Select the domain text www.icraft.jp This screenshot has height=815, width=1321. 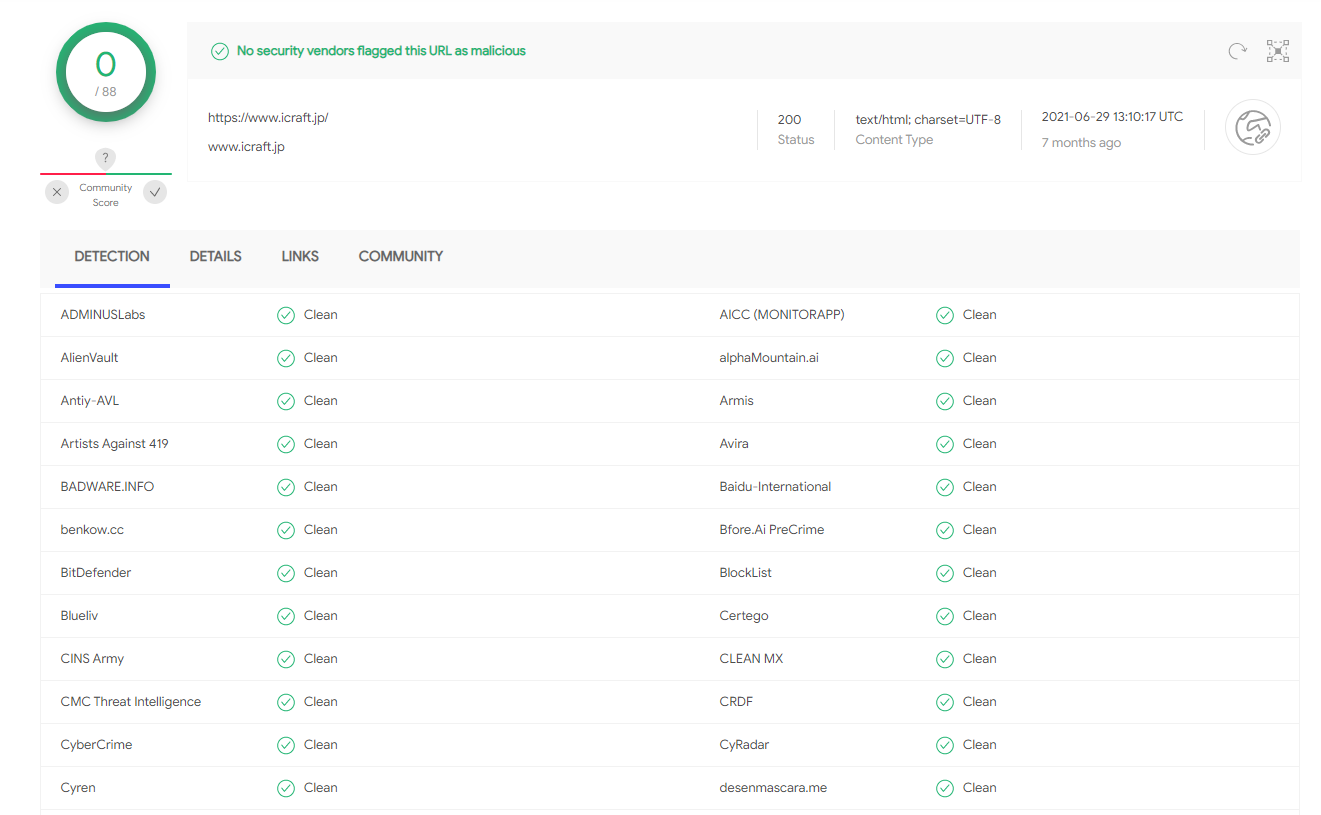[246, 147]
